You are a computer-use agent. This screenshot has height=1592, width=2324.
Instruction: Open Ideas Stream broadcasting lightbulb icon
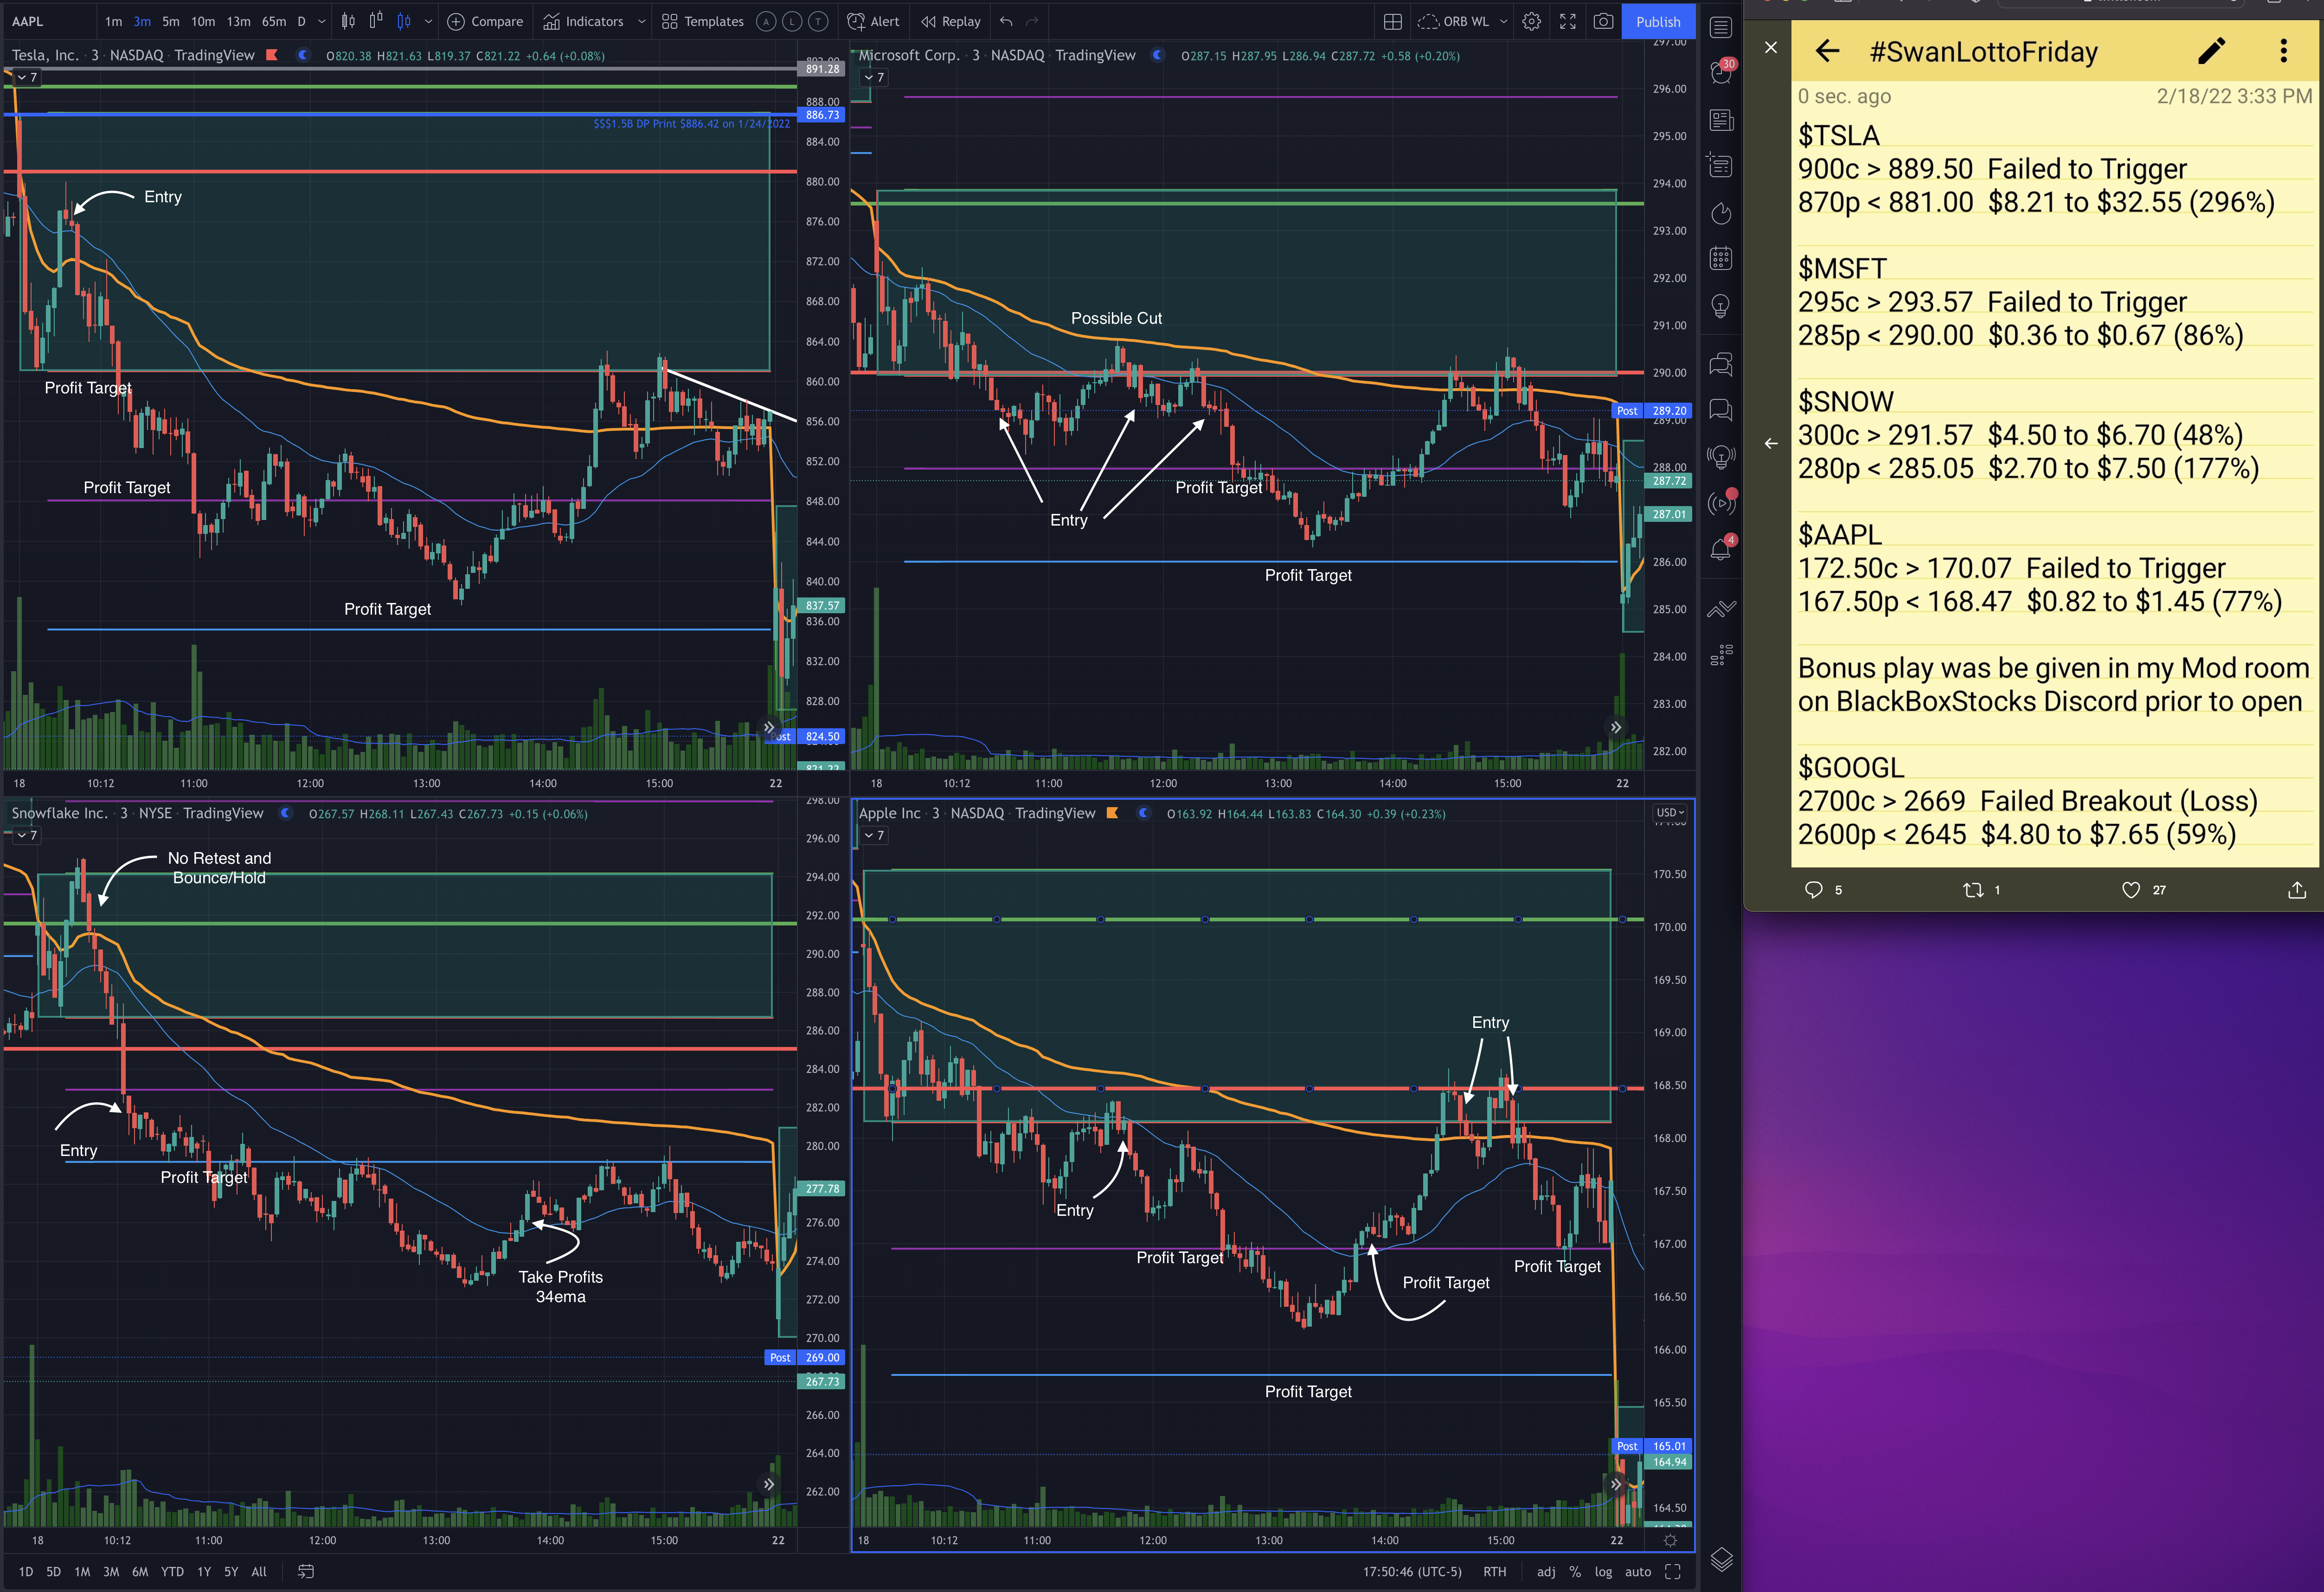pyautogui.click(x=1720, y=457)
